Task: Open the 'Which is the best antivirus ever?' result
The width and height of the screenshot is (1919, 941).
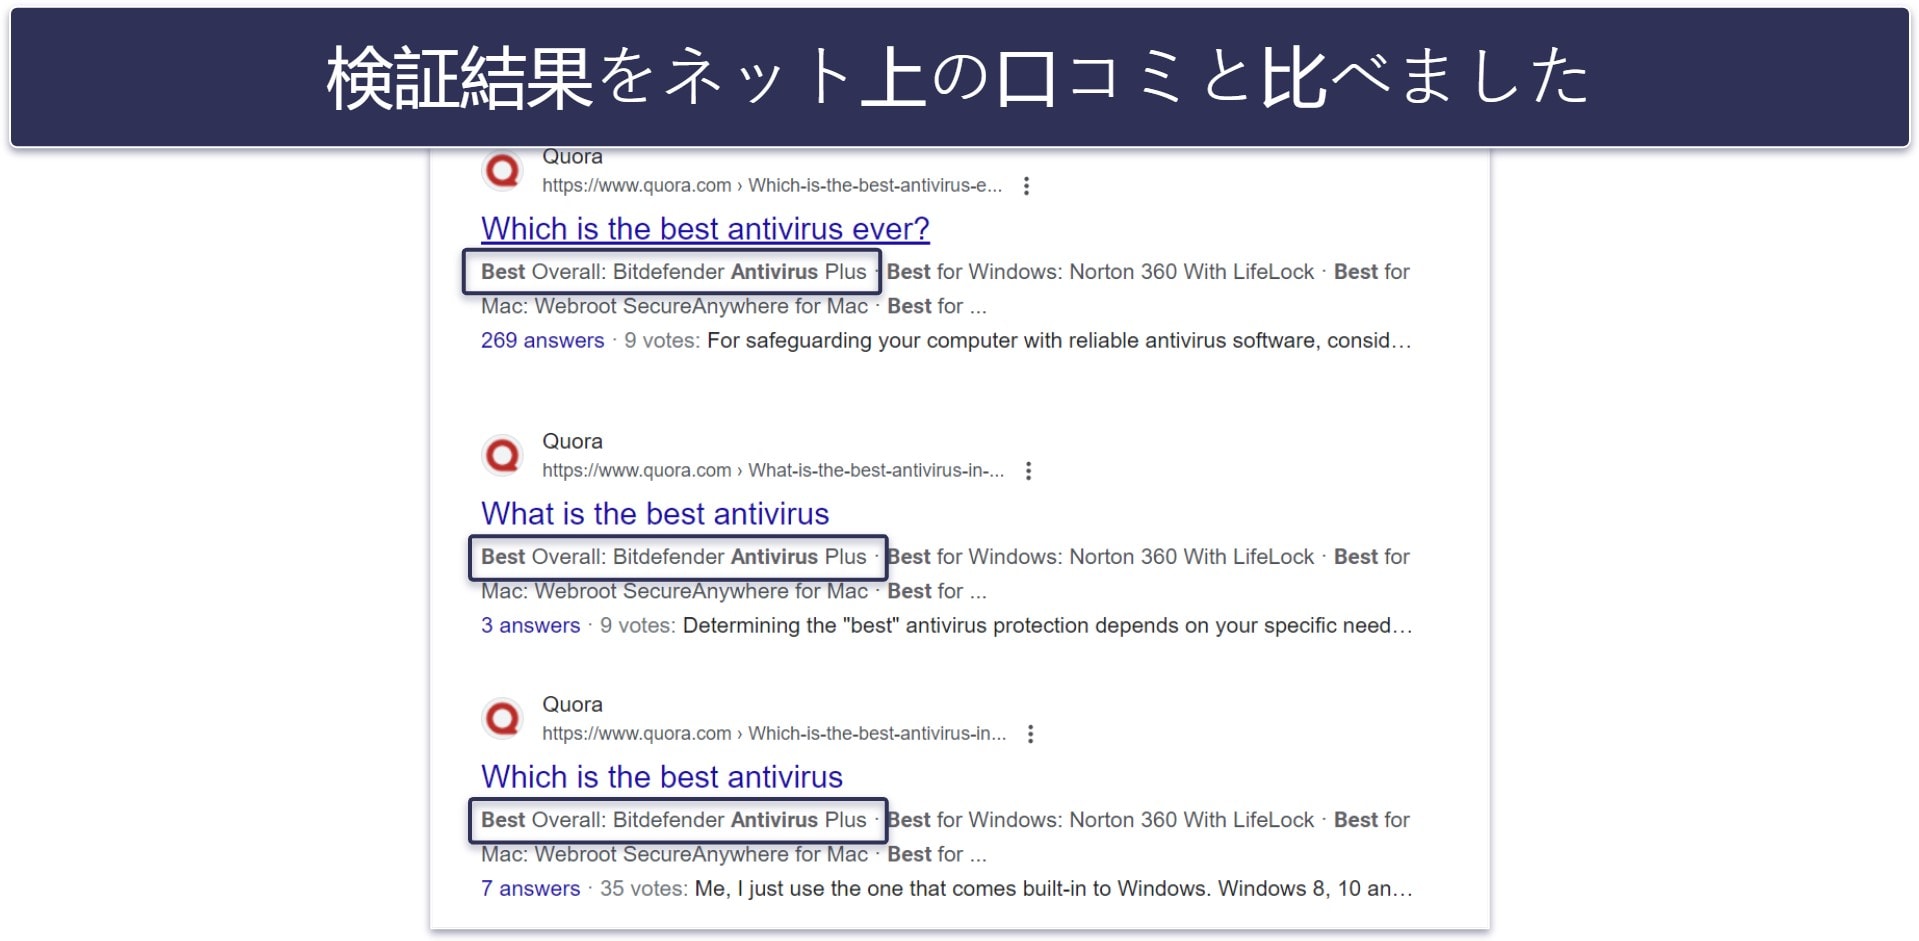Action: (705, 229)
